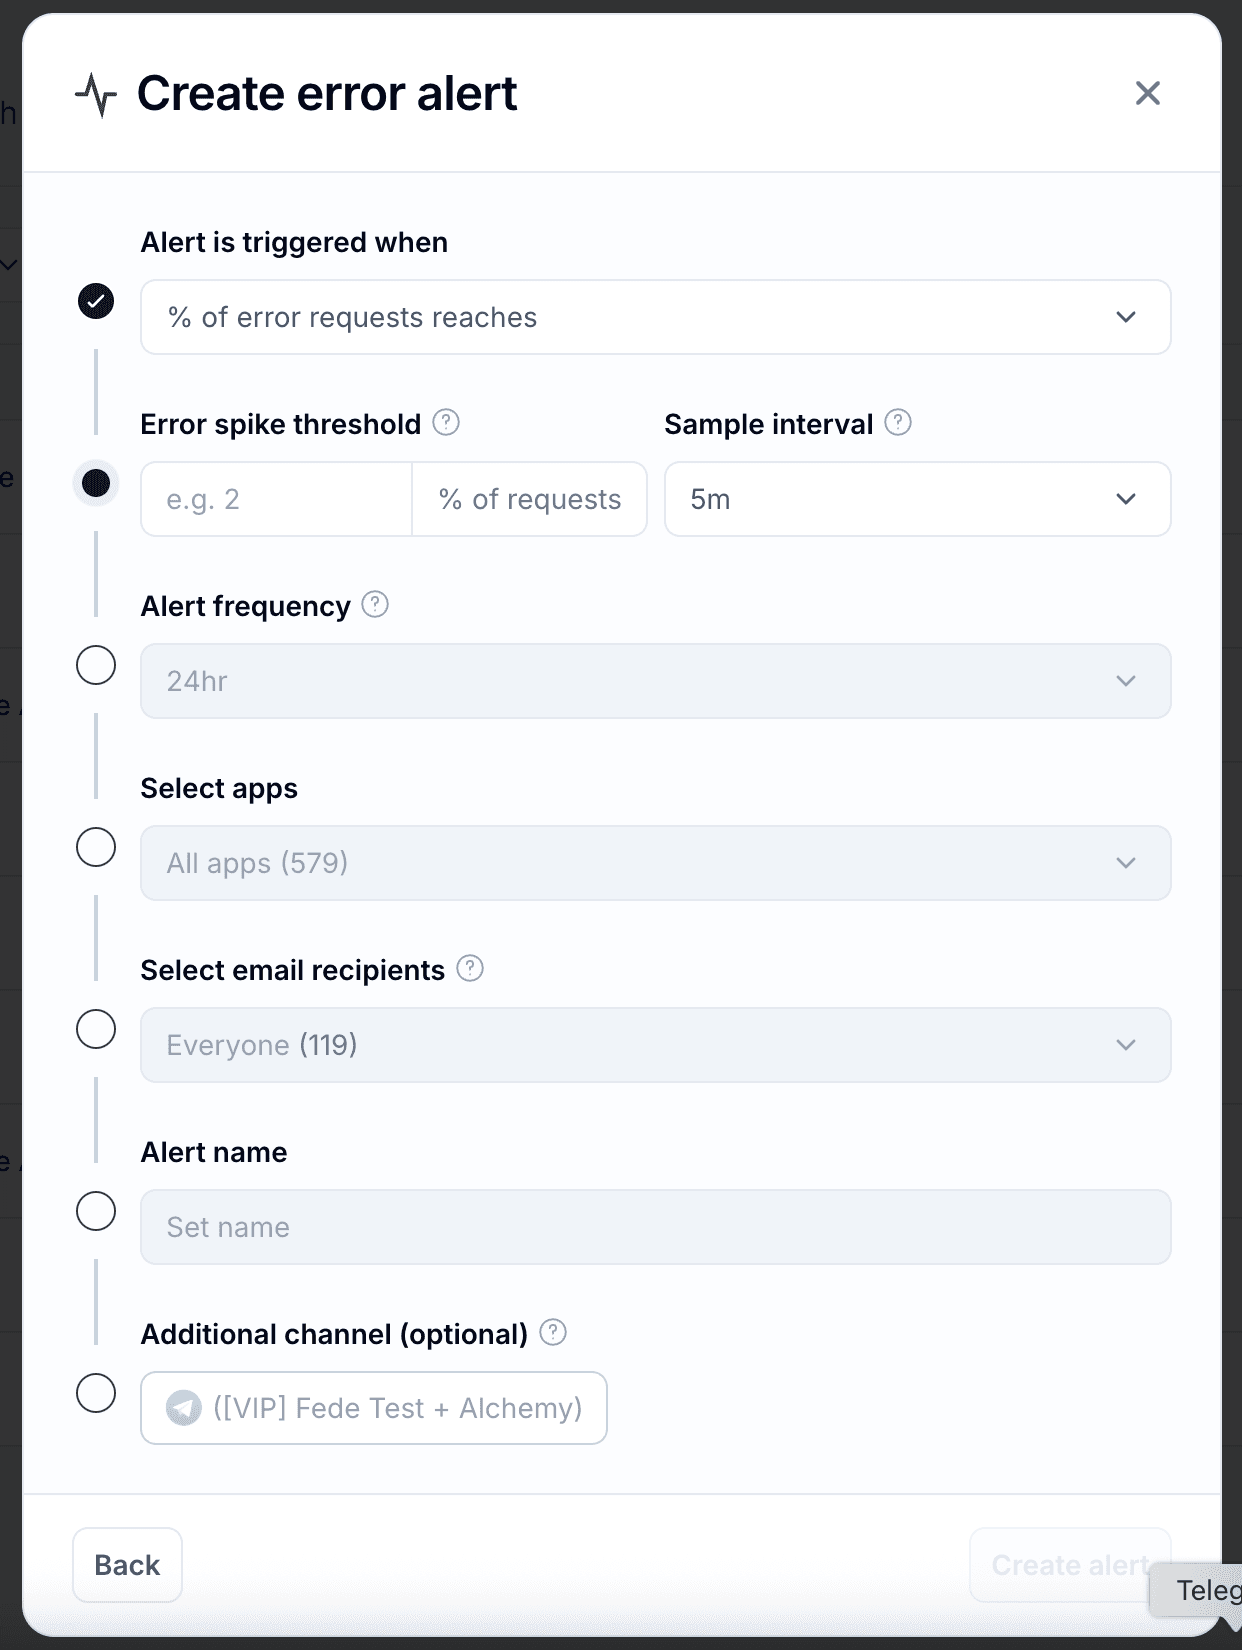Close the Create error alert dialog
The height and width of the screenshot is (1650, 1242).
pos(1147,93)
